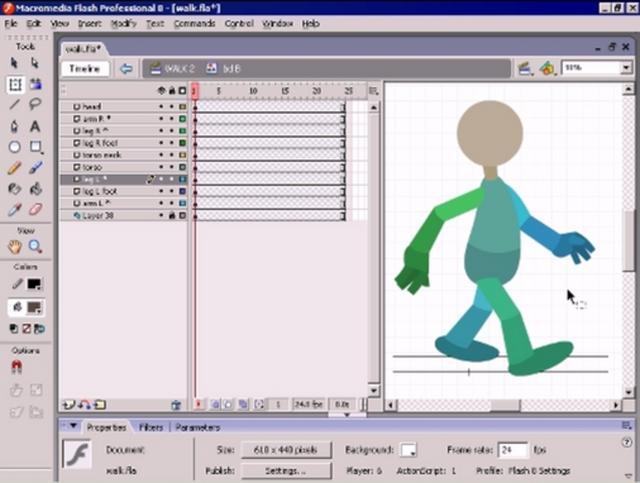Click the Edit Scene icon

click(525, 69)
